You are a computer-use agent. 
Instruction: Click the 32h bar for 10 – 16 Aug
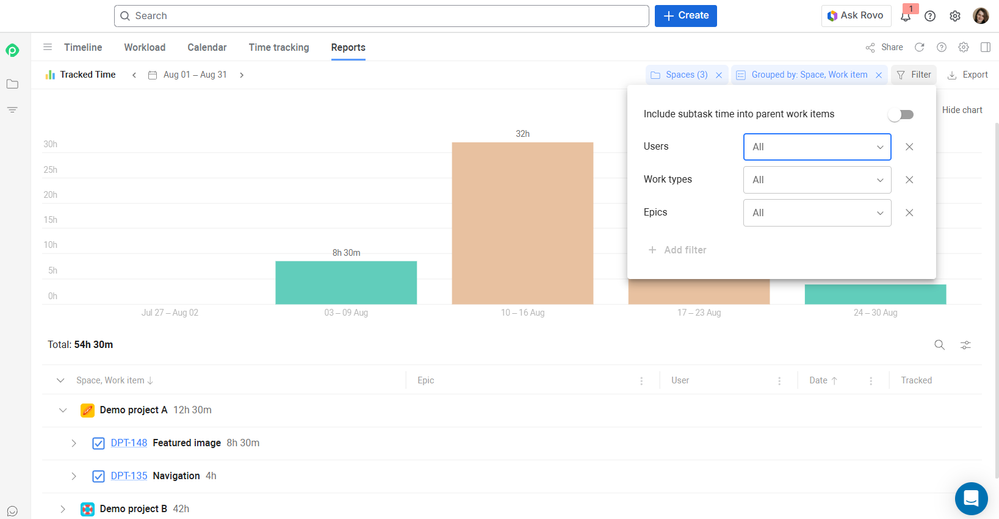[522, 224]
